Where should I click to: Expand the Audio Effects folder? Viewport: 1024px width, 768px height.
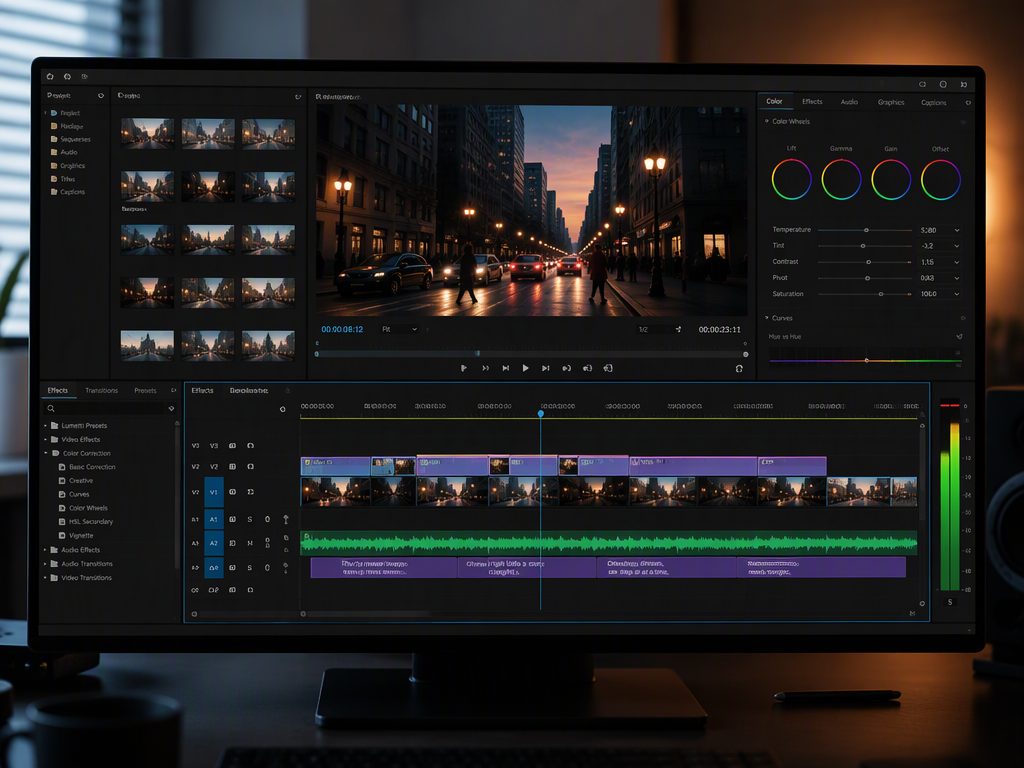coord(46,550)
